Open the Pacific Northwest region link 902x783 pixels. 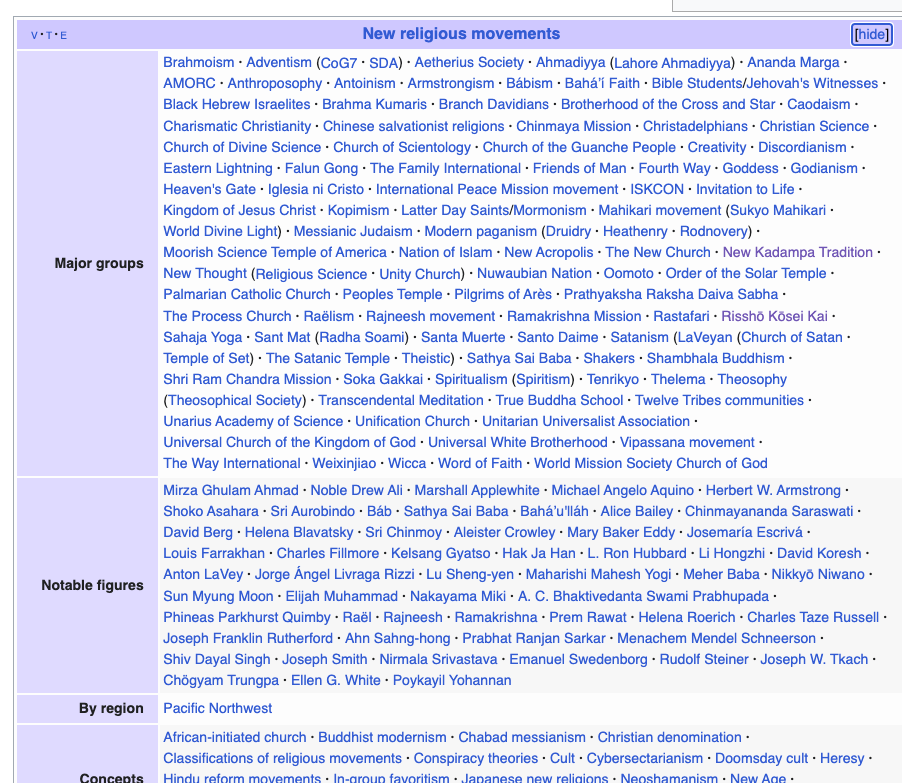217,708
